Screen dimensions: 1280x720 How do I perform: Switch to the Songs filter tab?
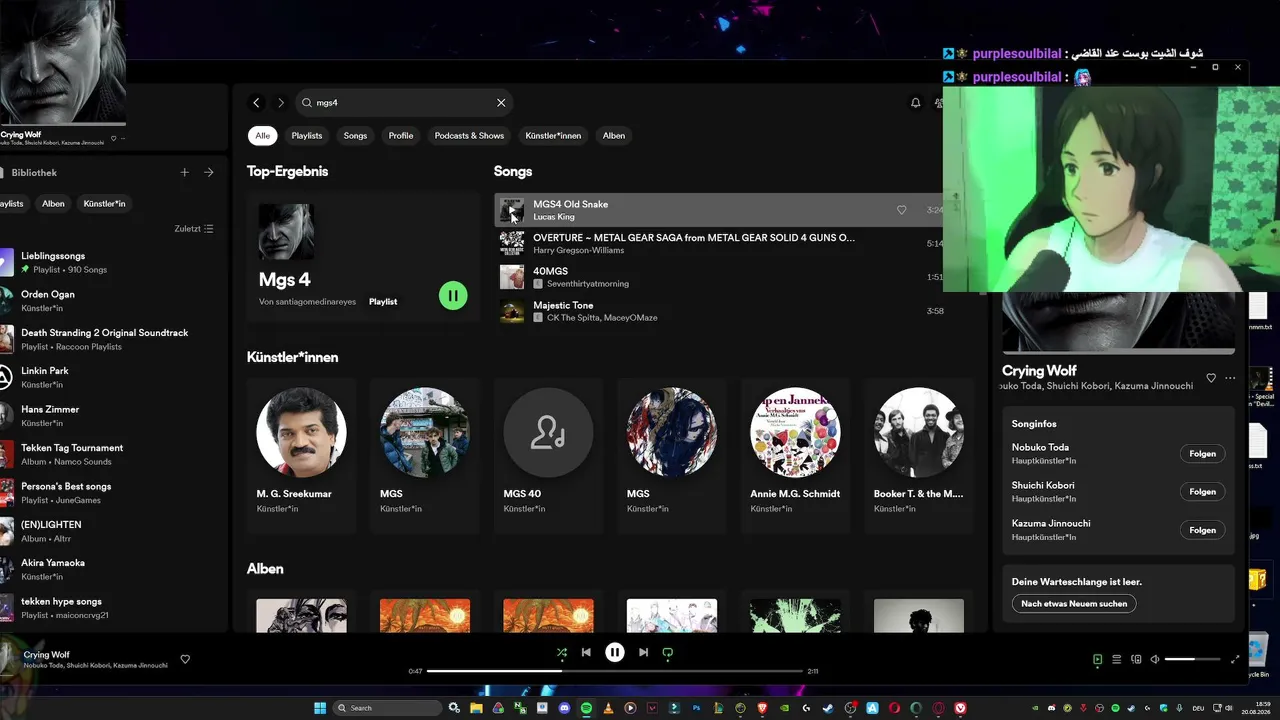point(355,136)
